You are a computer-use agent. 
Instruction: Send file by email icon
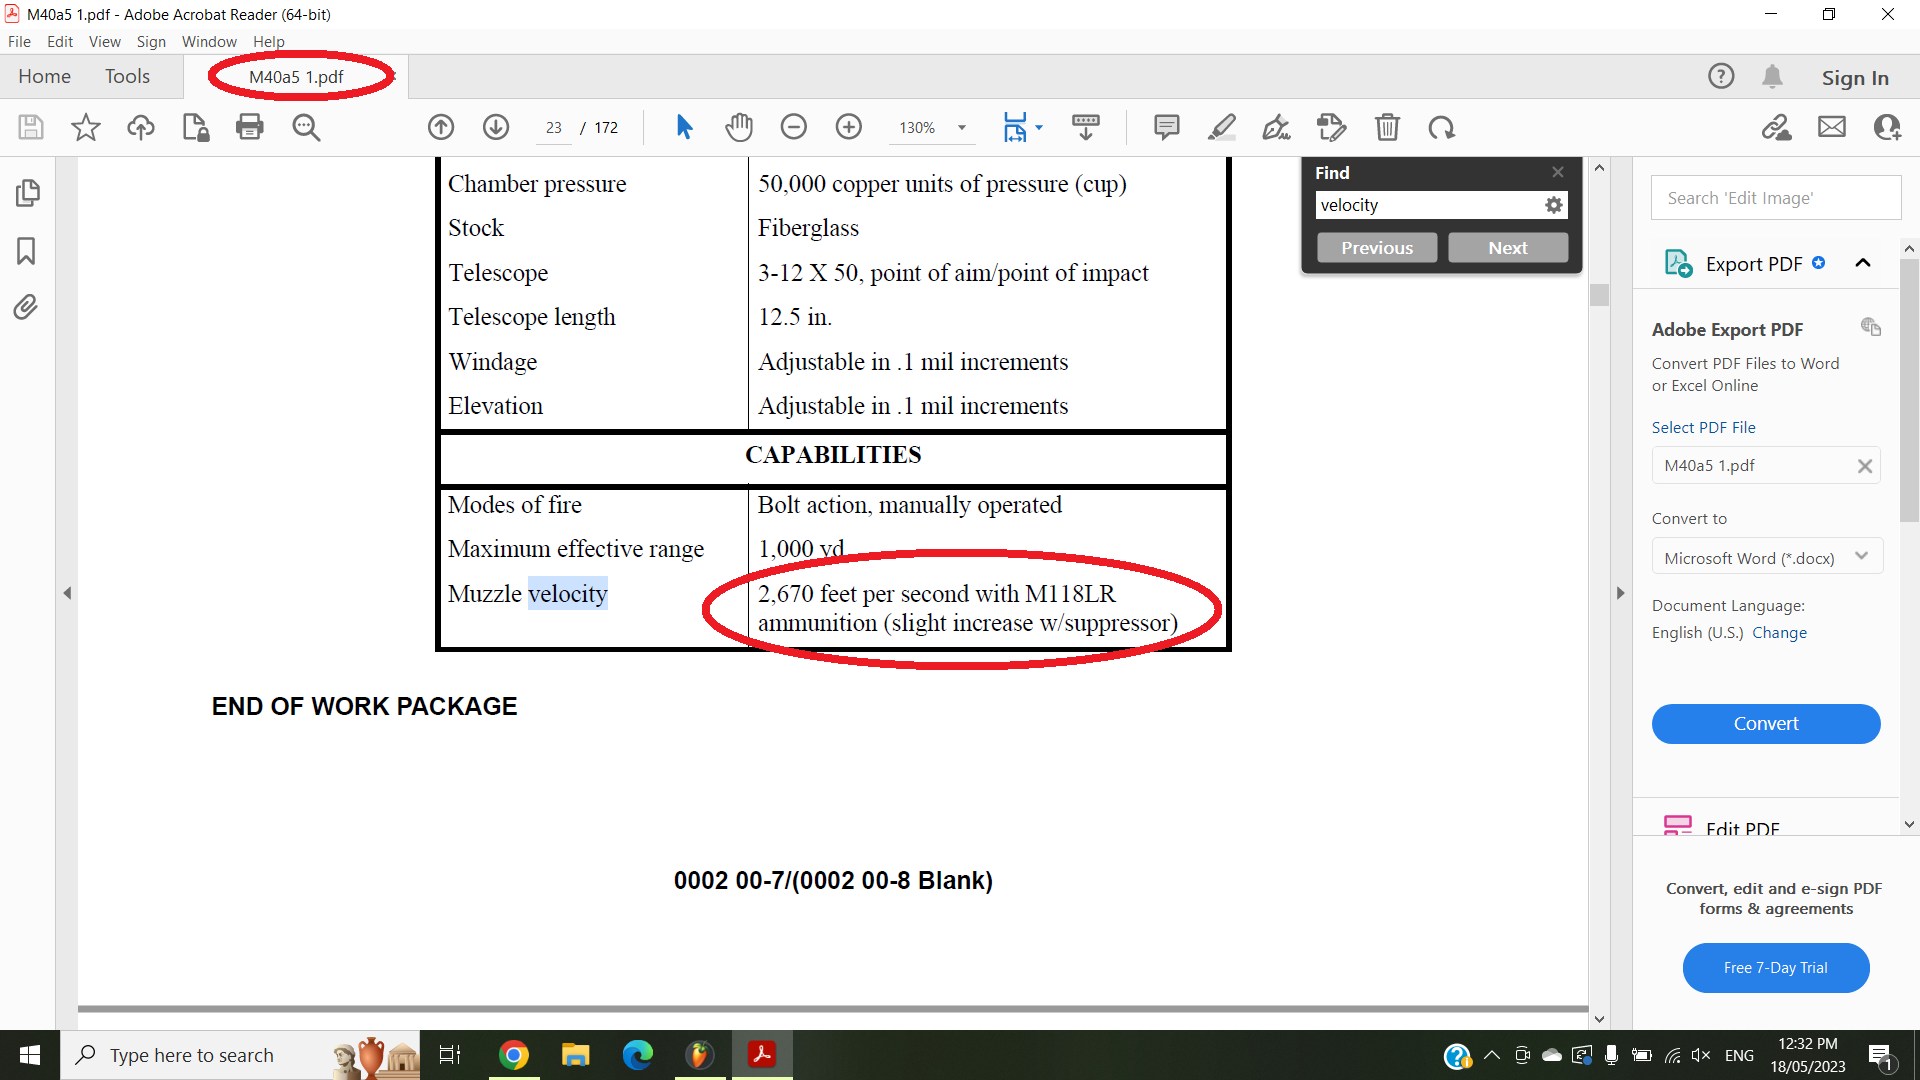pos(1832,127)
